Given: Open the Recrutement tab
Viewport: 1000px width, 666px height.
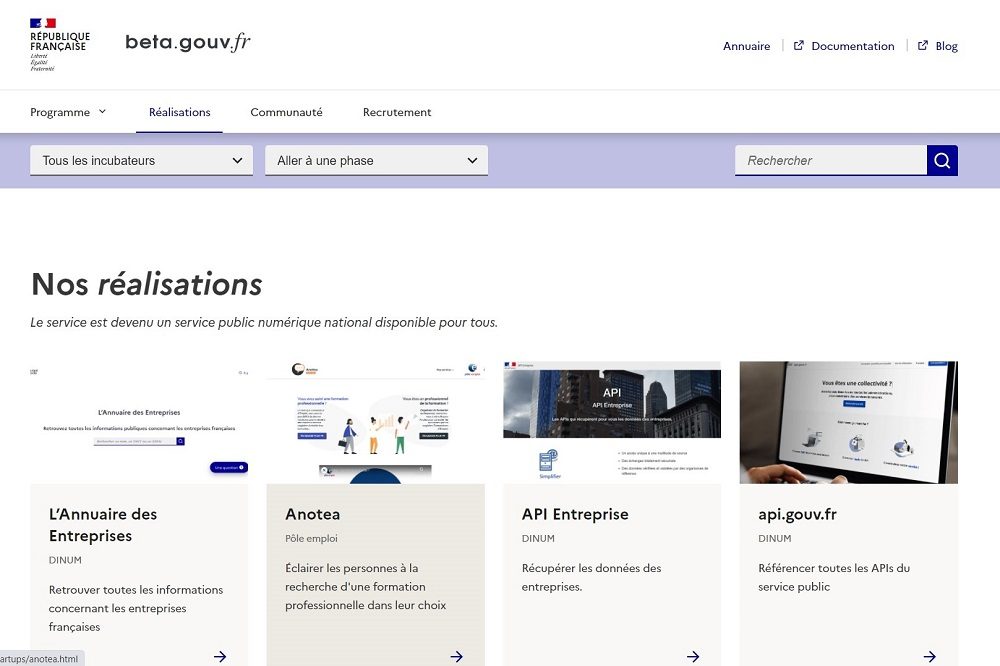Looking at the screenshot, I should pyautogui.click(x=397, y=112).
